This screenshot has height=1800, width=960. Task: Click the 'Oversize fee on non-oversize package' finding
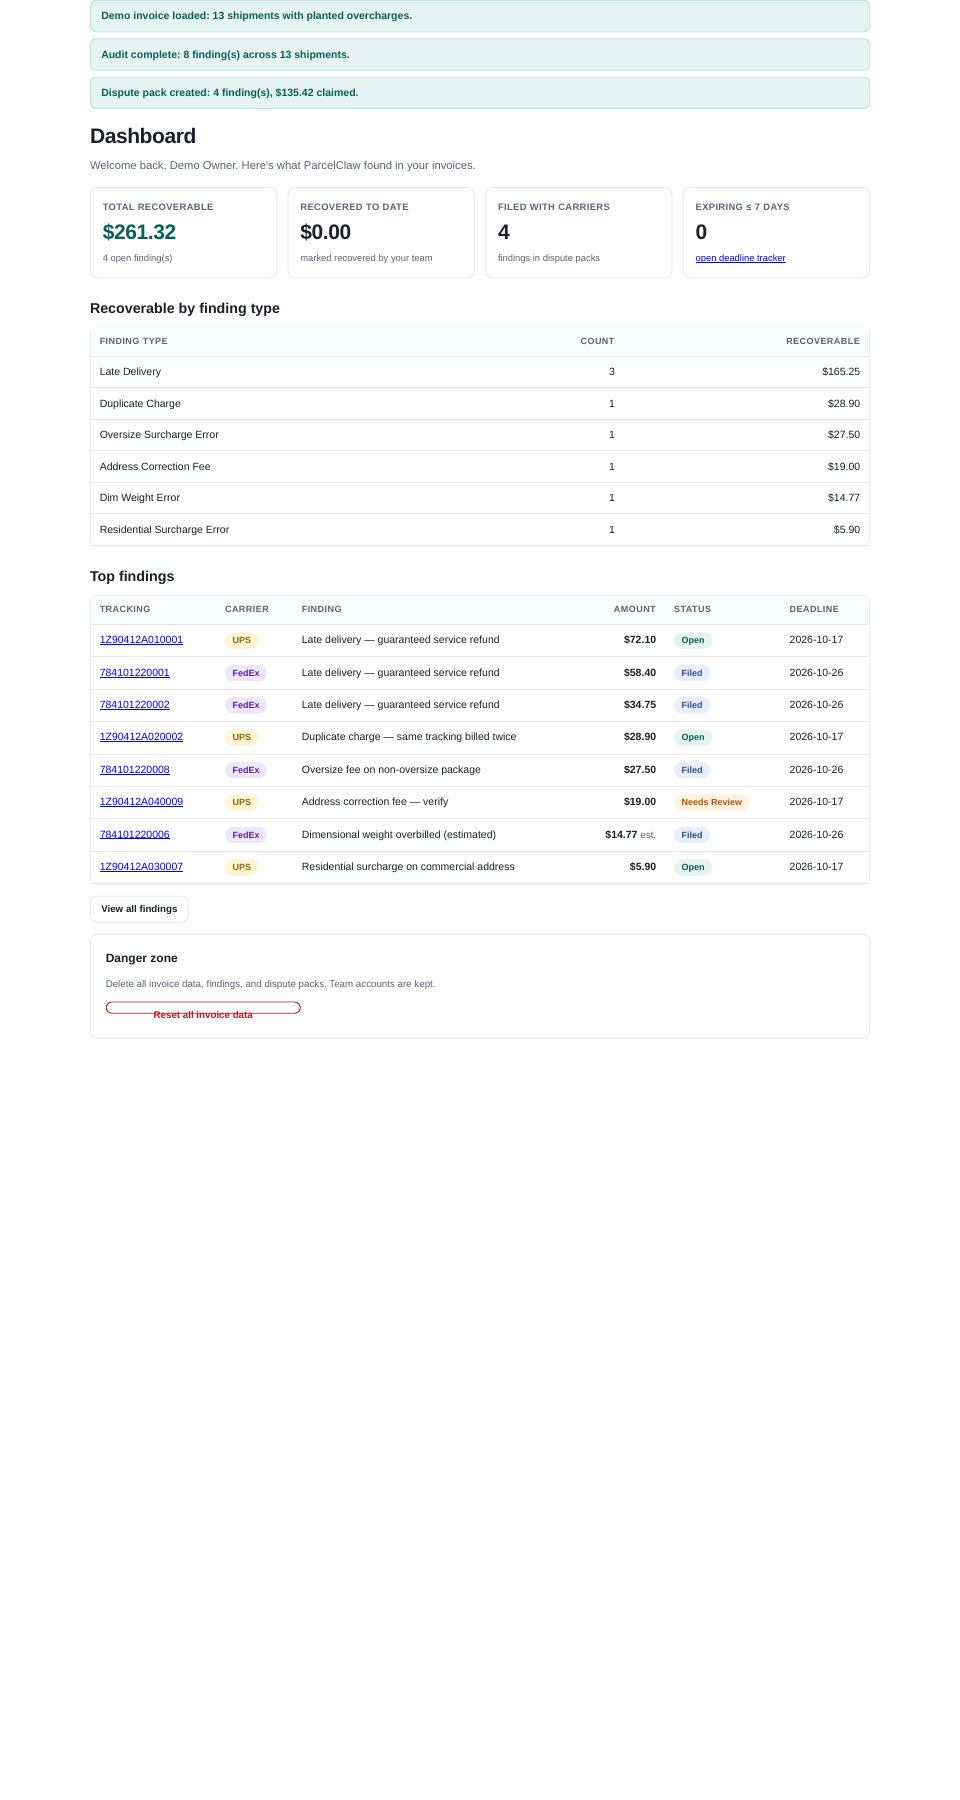pyautogui.click(x=391, y=770)
